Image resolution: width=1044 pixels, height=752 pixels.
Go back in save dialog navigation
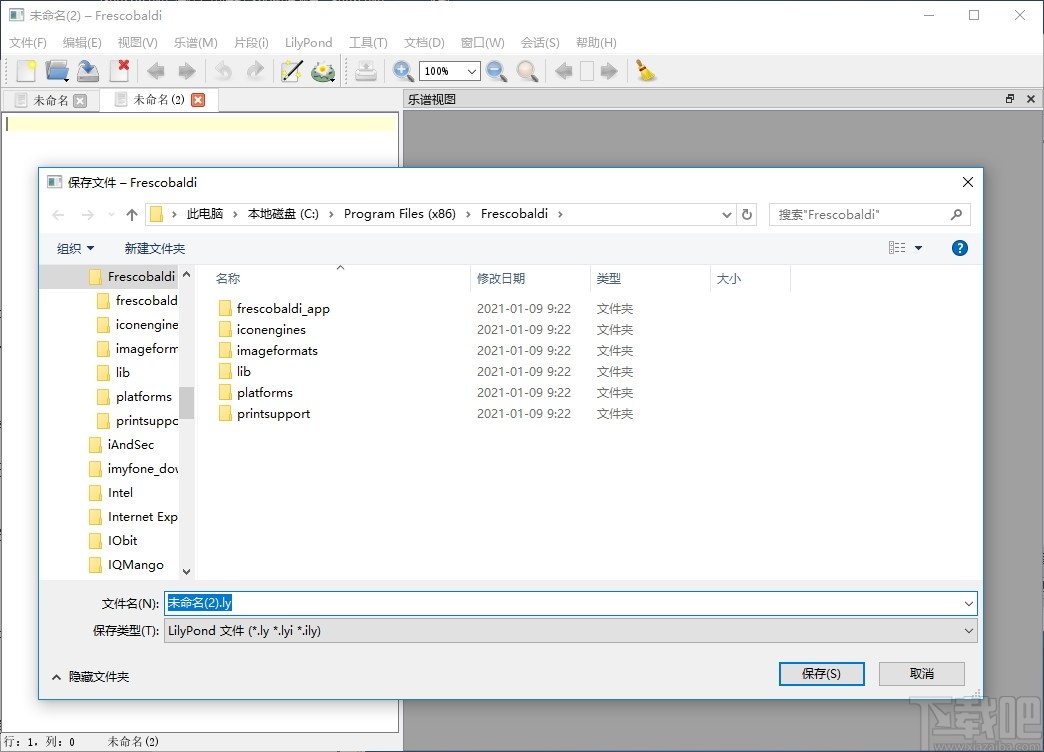pos(59,214)
